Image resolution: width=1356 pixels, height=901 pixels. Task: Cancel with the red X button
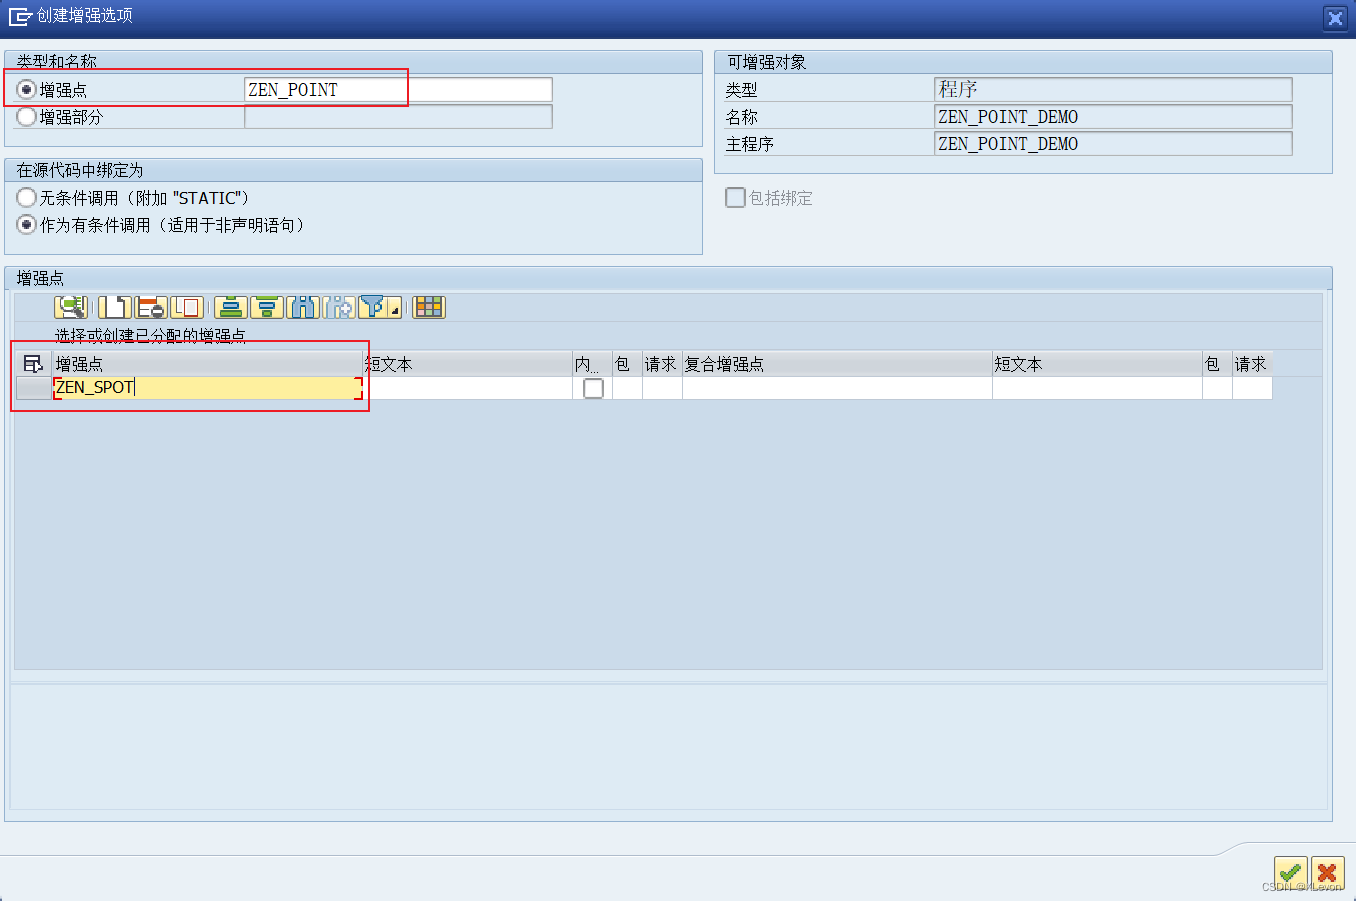[x=1327, y=872]
